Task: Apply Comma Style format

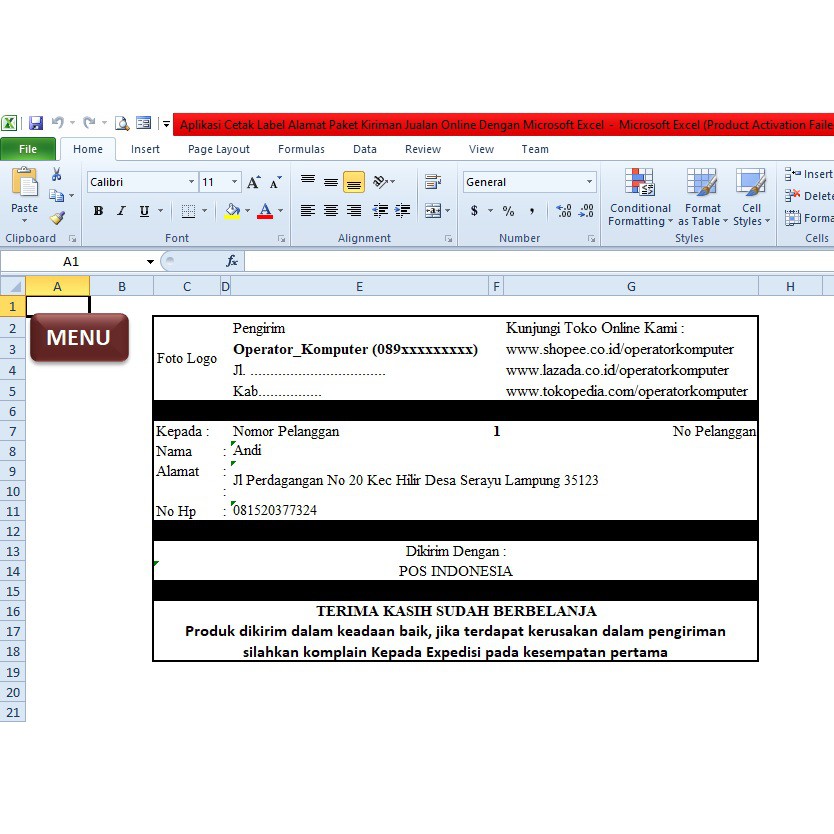Action: (x=531, y=211)
